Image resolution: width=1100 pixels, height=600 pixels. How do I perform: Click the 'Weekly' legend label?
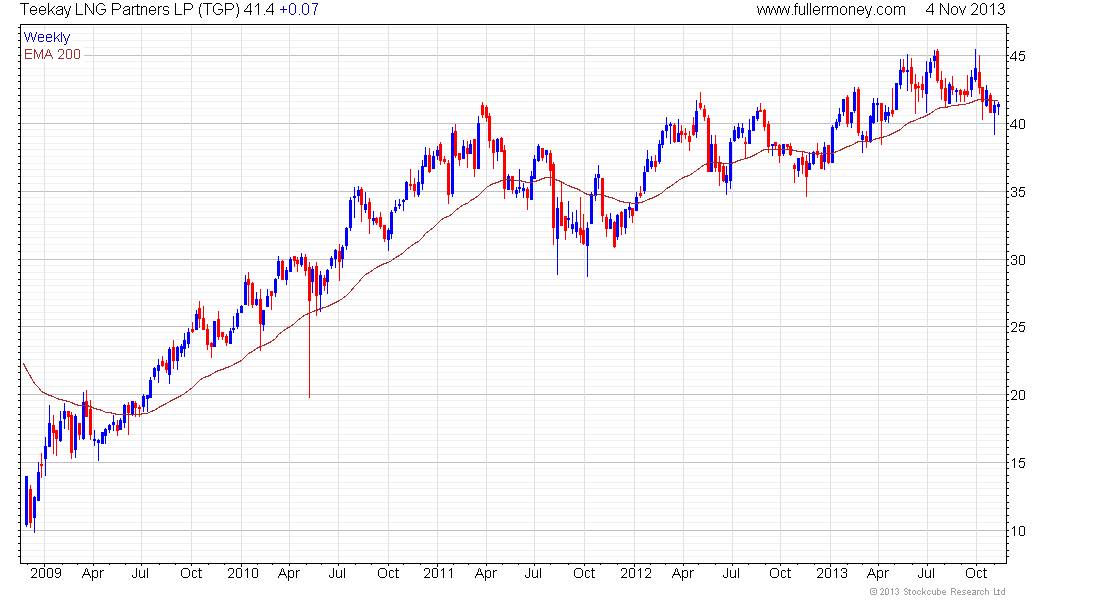[x=47, y=37]
